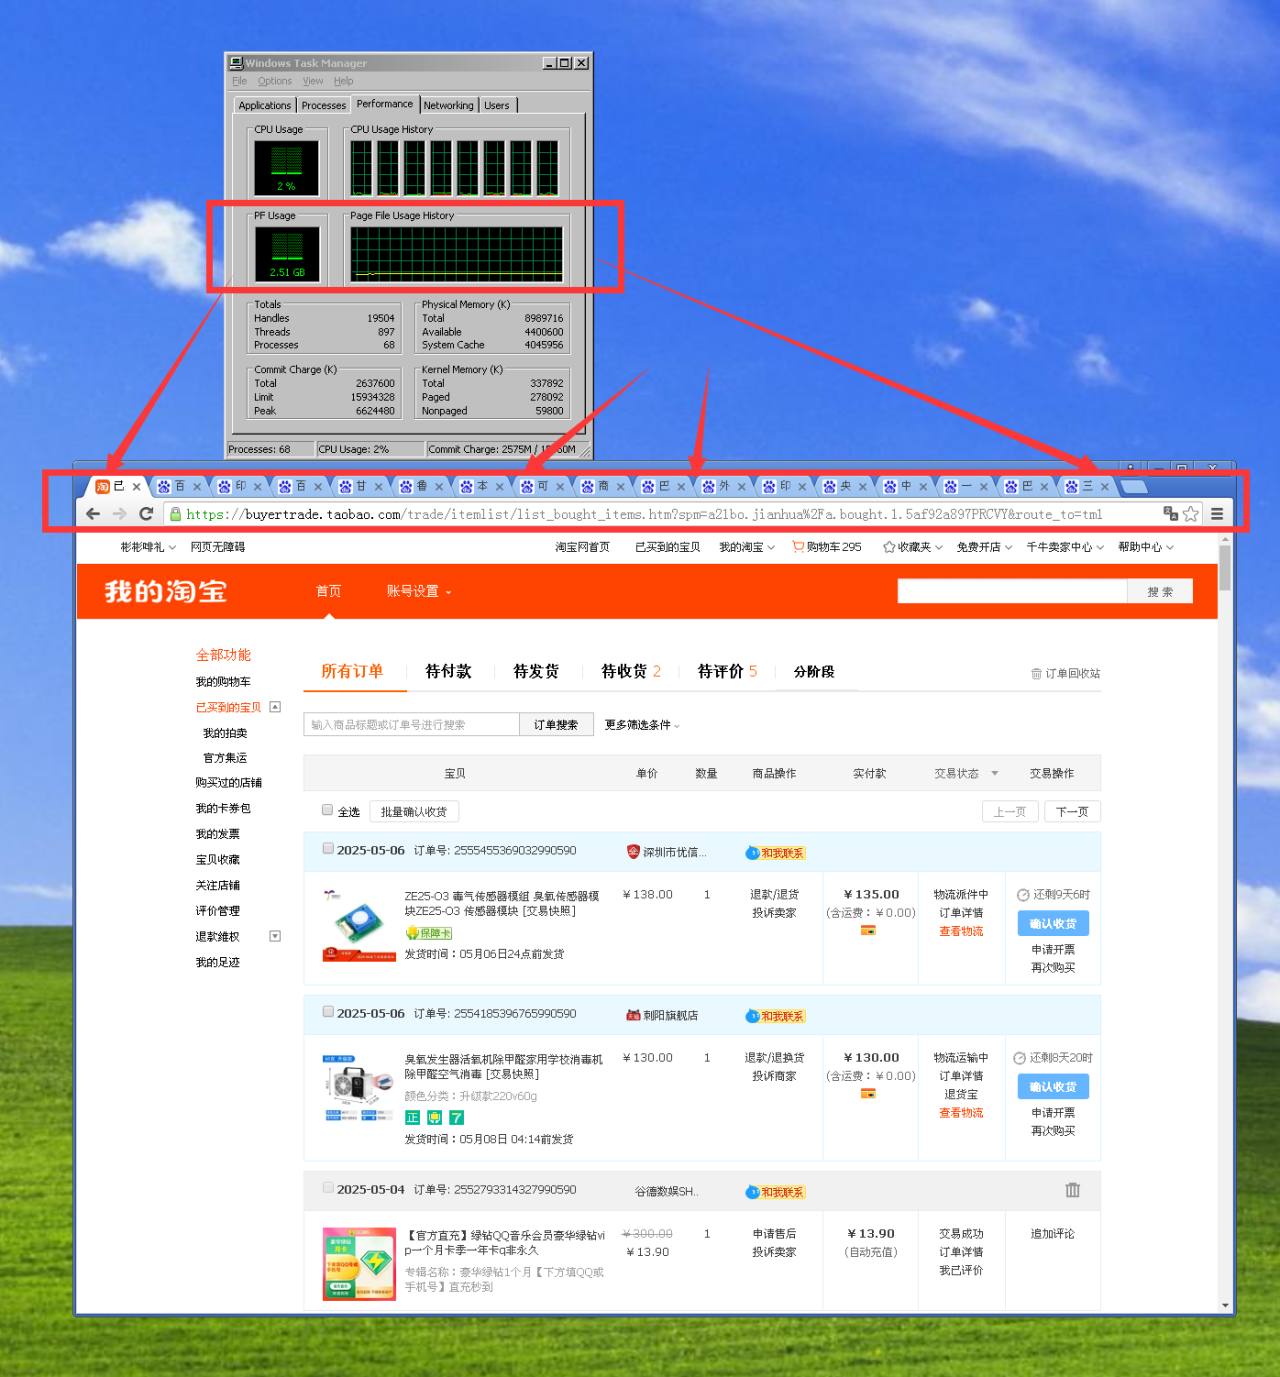Click the 我的足迹 sidebar link
The image size is (1280, 1377).
pyautogui.click(x=217, y=962)
